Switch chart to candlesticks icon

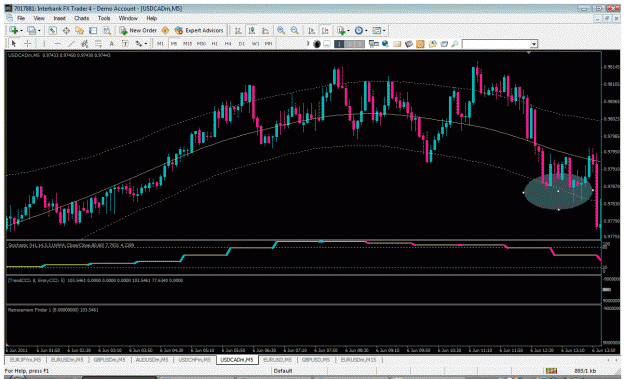[x=252, y=30]
